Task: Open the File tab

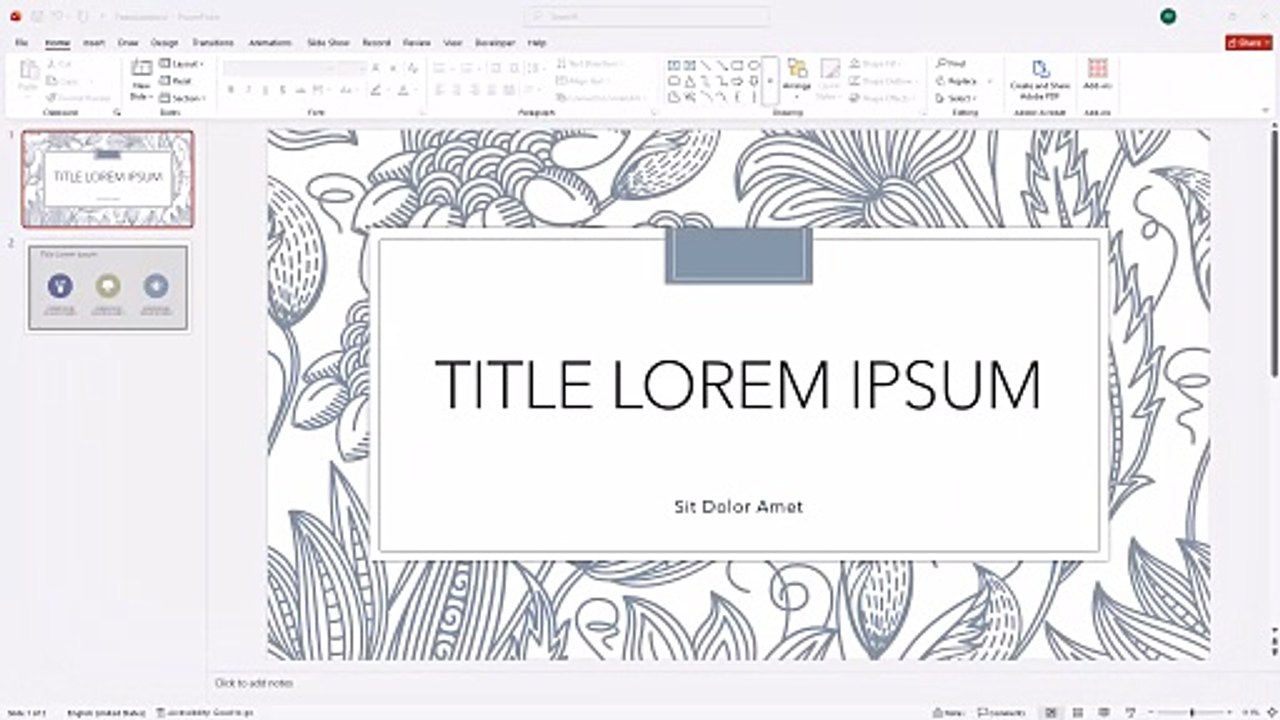Action: pyautogui.click(x=22, y=43)
